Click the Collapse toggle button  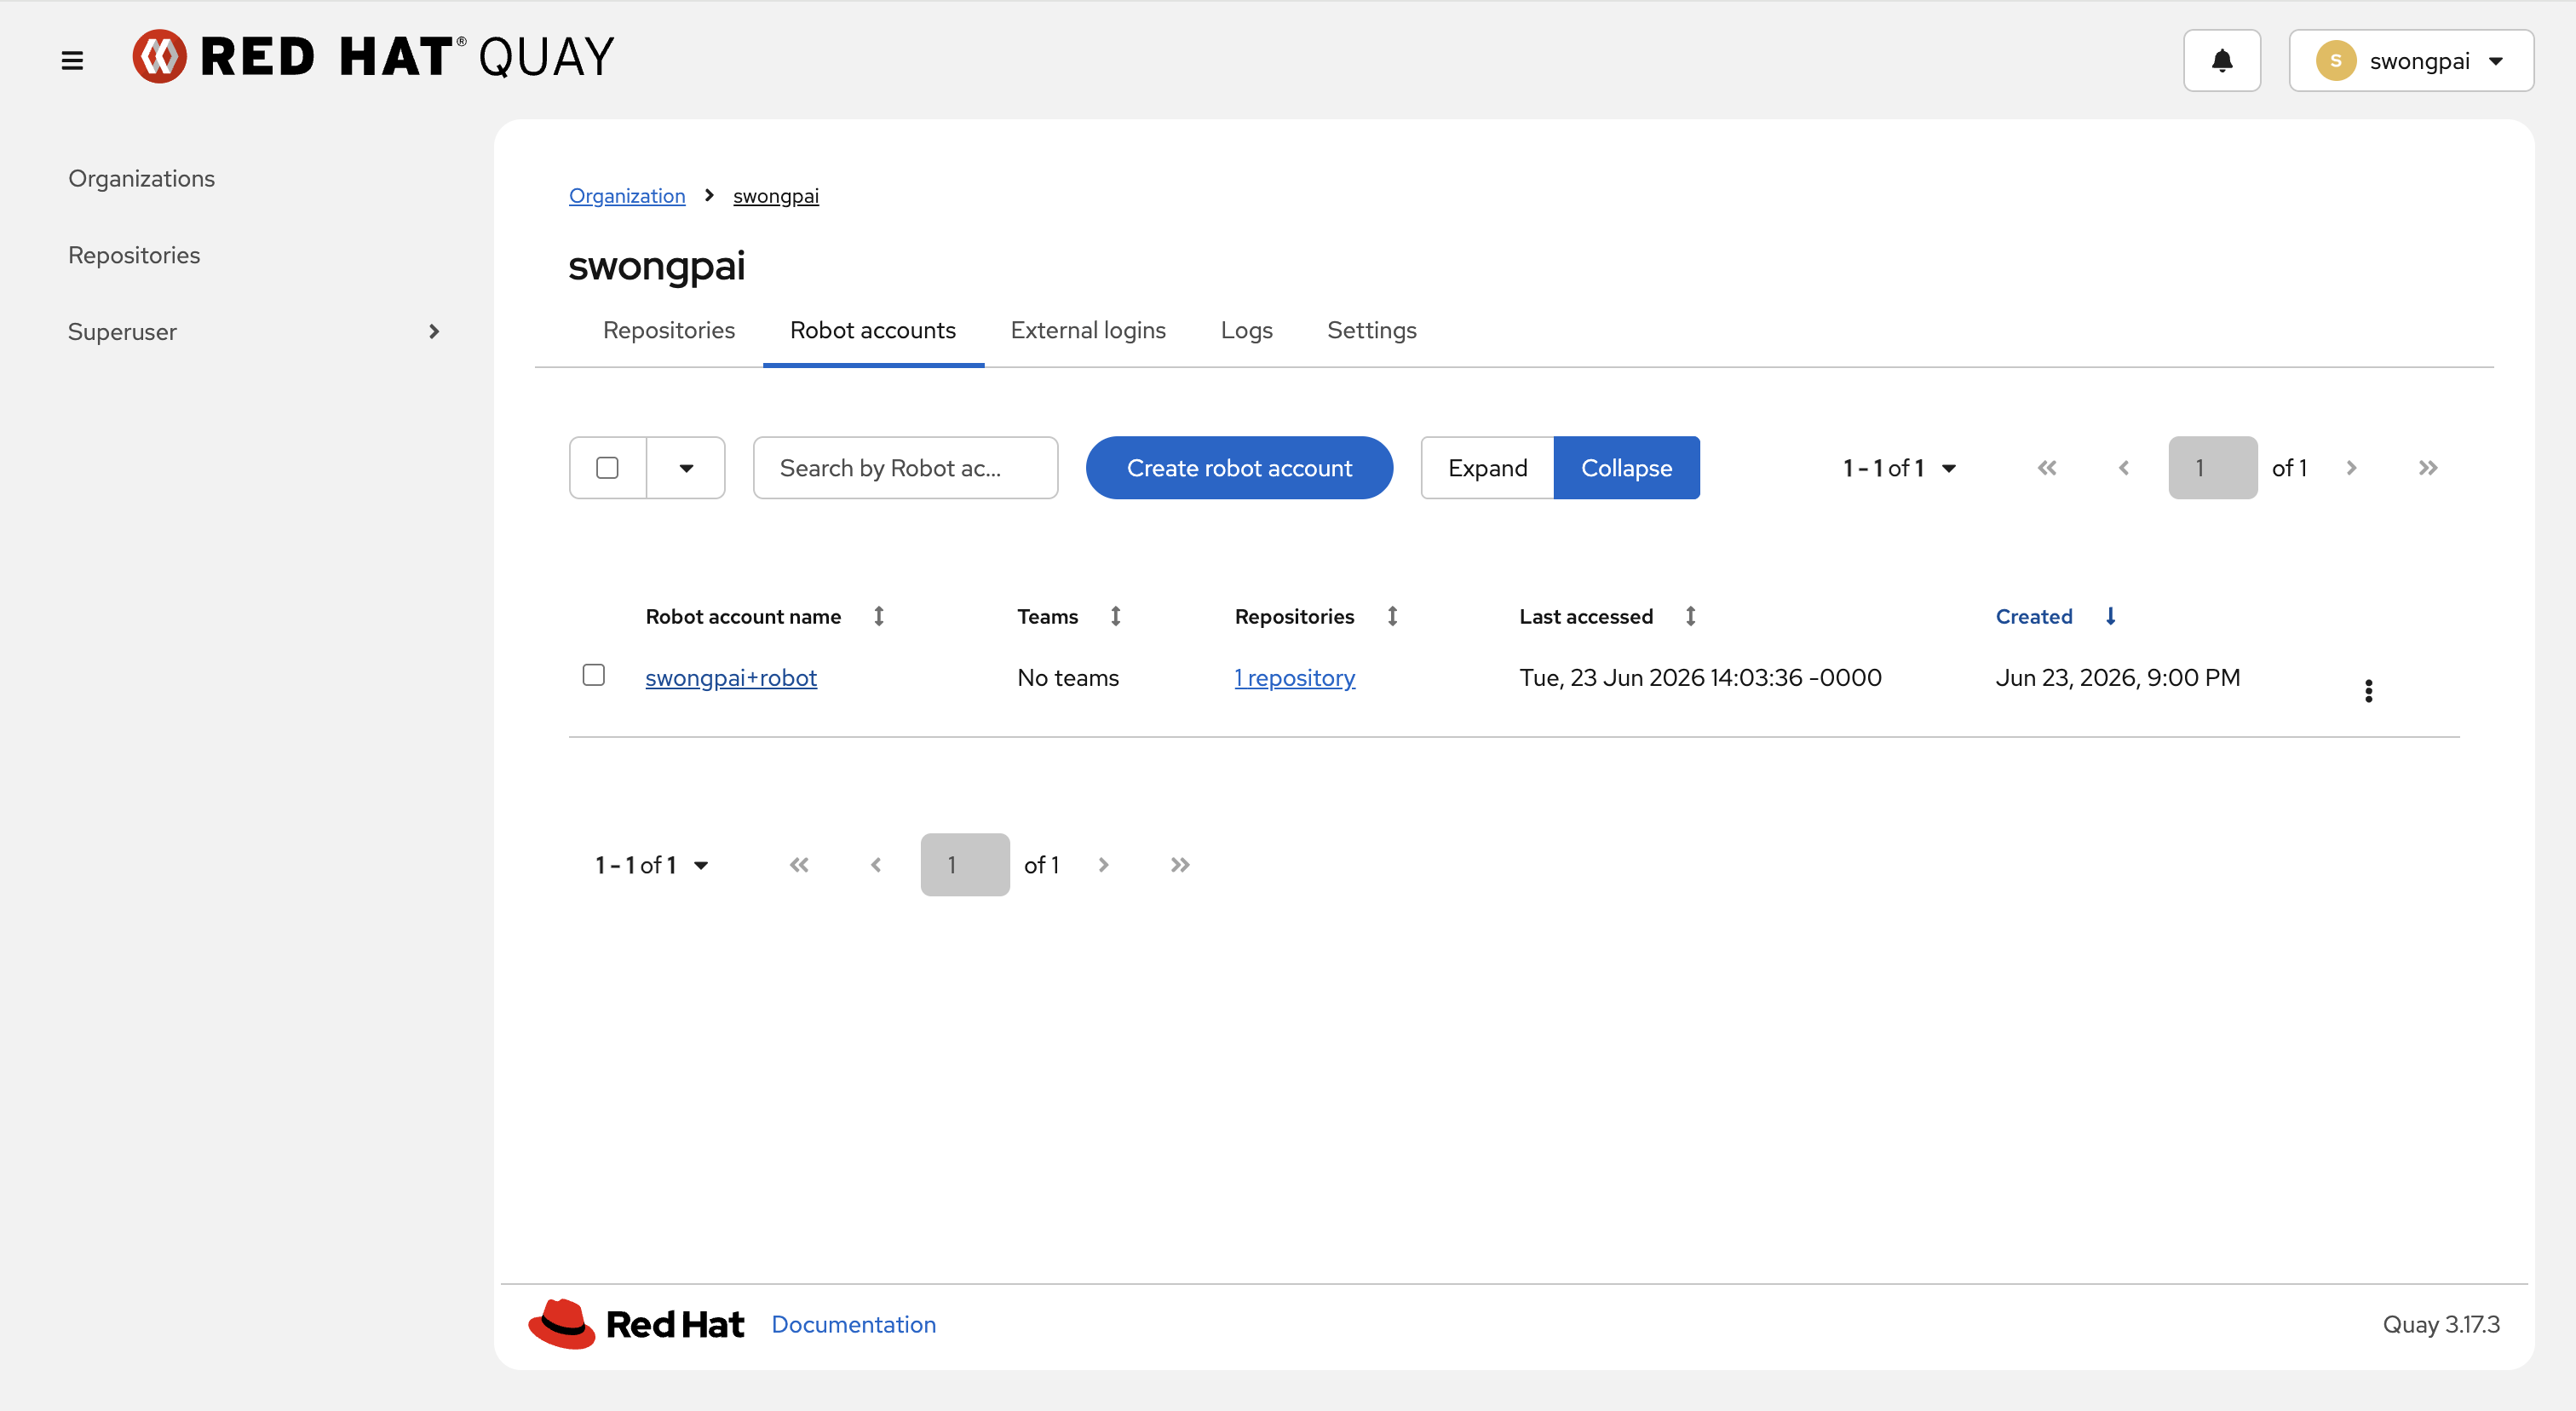1626,468
